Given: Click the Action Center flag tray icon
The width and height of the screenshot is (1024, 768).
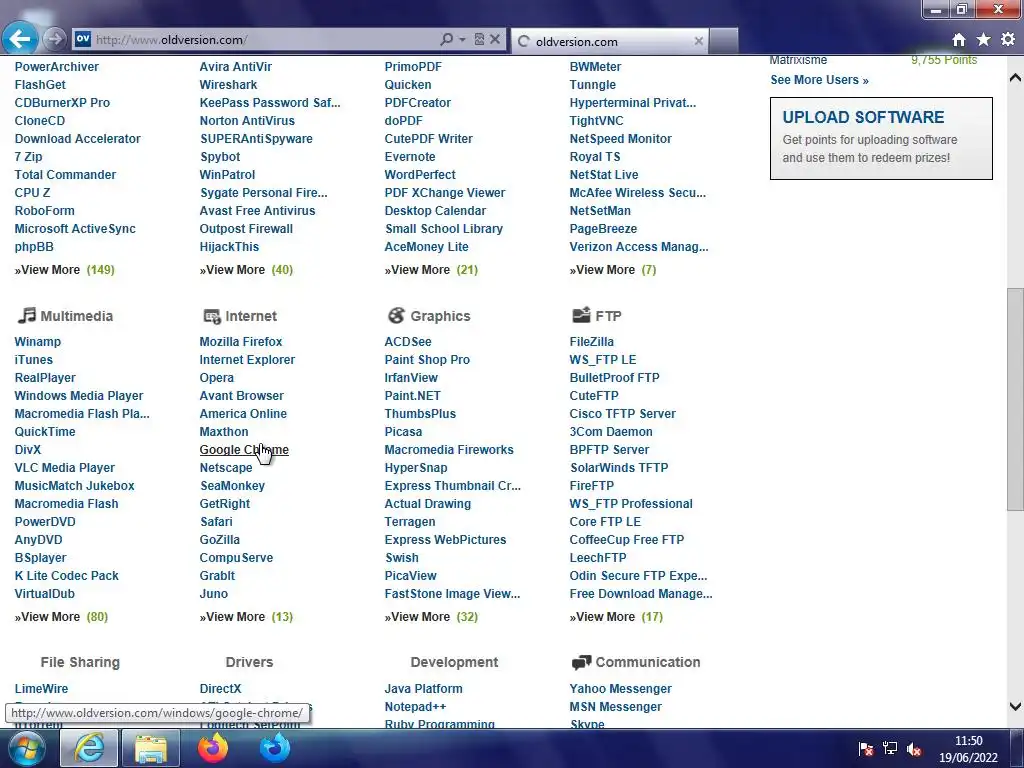Looking at the screenshot, I should pyautogui.click(x=866, y=749).
